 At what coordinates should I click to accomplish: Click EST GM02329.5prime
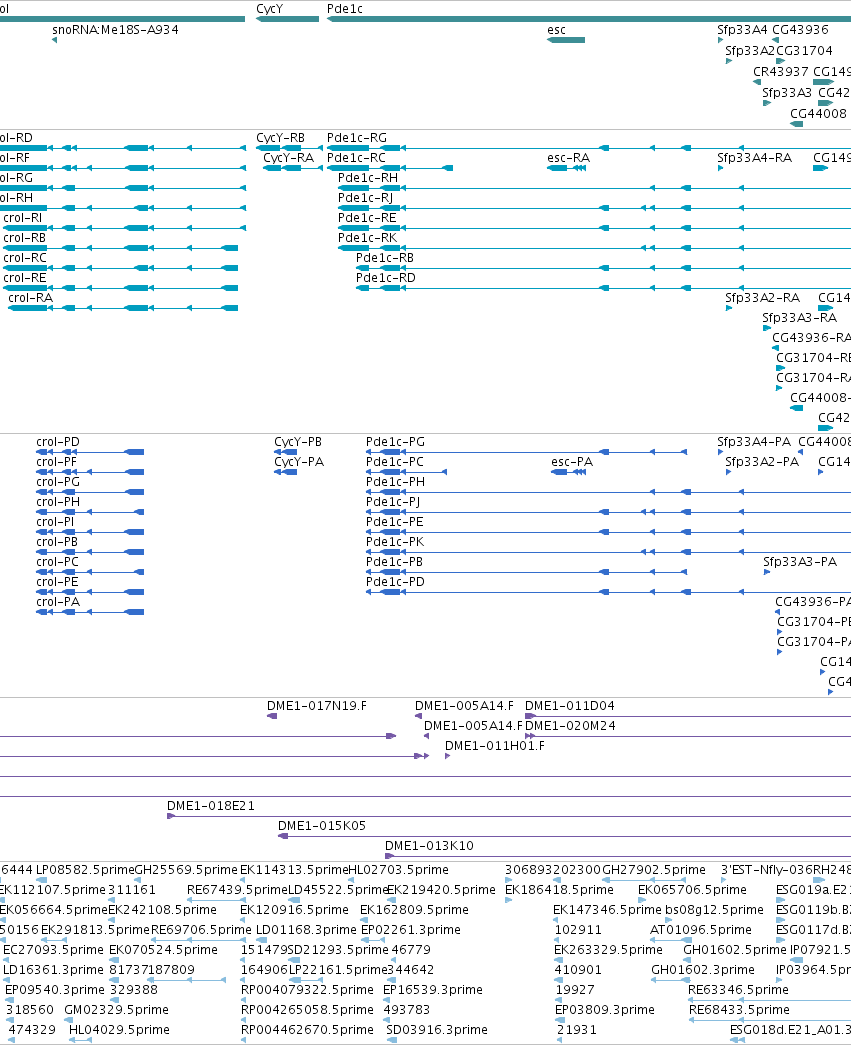(117, 1010)
